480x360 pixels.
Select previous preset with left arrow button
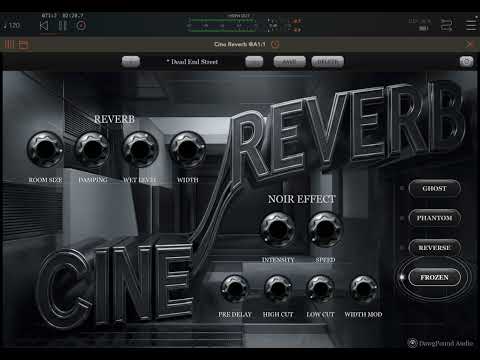coord(131,62)
